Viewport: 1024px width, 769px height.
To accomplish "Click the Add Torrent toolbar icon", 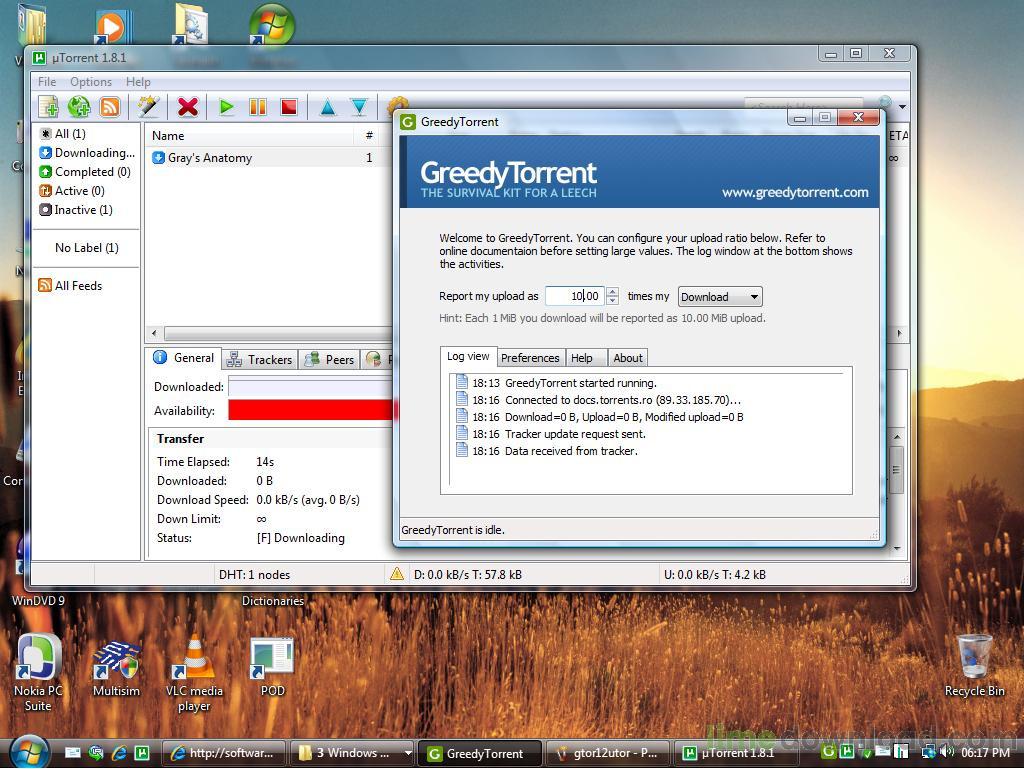I will pyautogui.click(x=48, y=107).
